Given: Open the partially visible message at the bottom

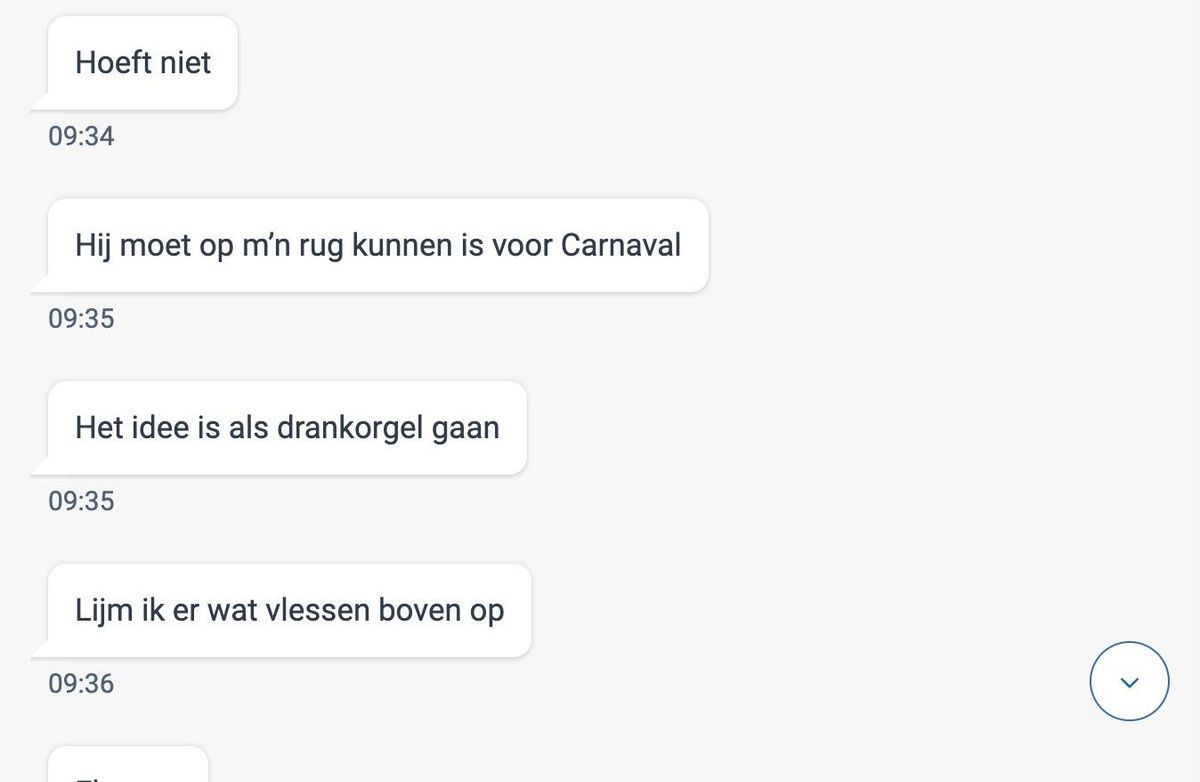Looking at the screenshot, I should [127, 766].
